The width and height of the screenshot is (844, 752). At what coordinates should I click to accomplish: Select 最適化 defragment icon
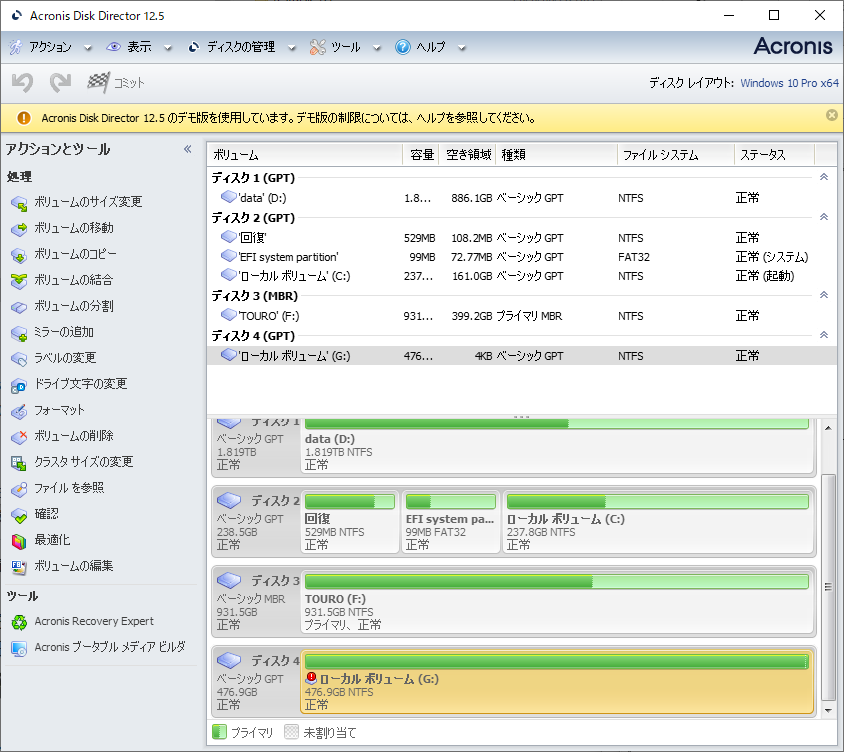19,540
